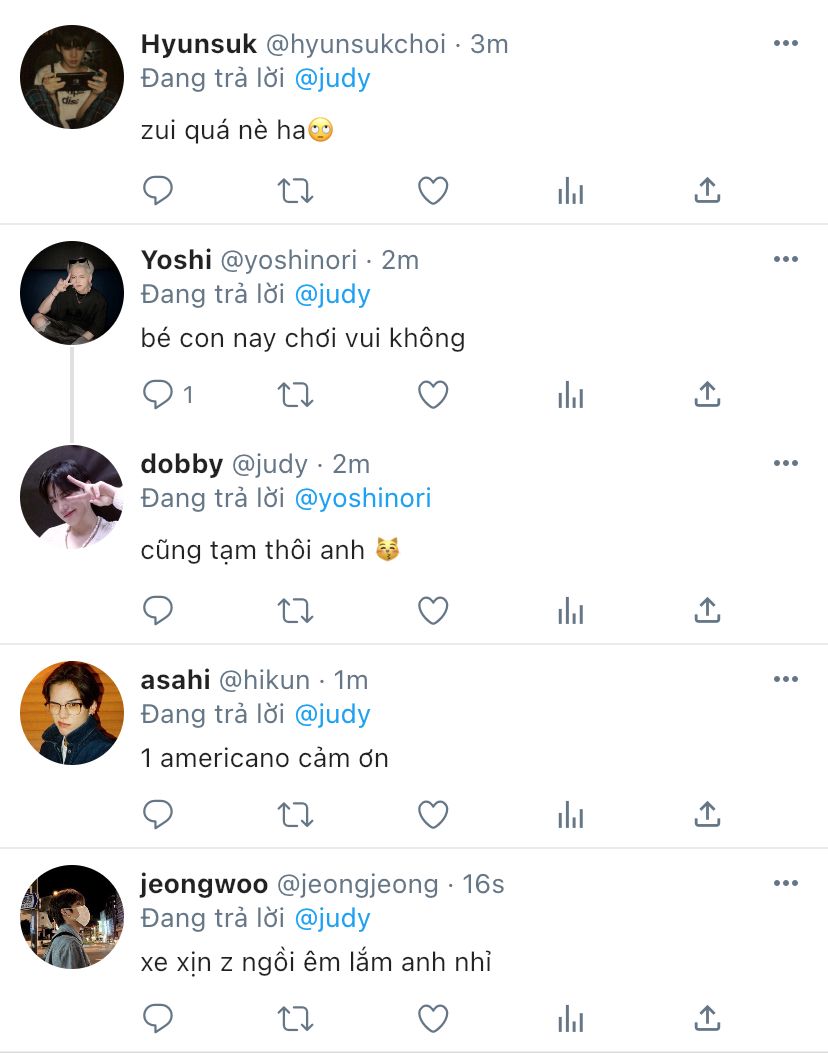Open Hyunsuk's display name
Screen dimensions: 828x1053
[199, 44]
